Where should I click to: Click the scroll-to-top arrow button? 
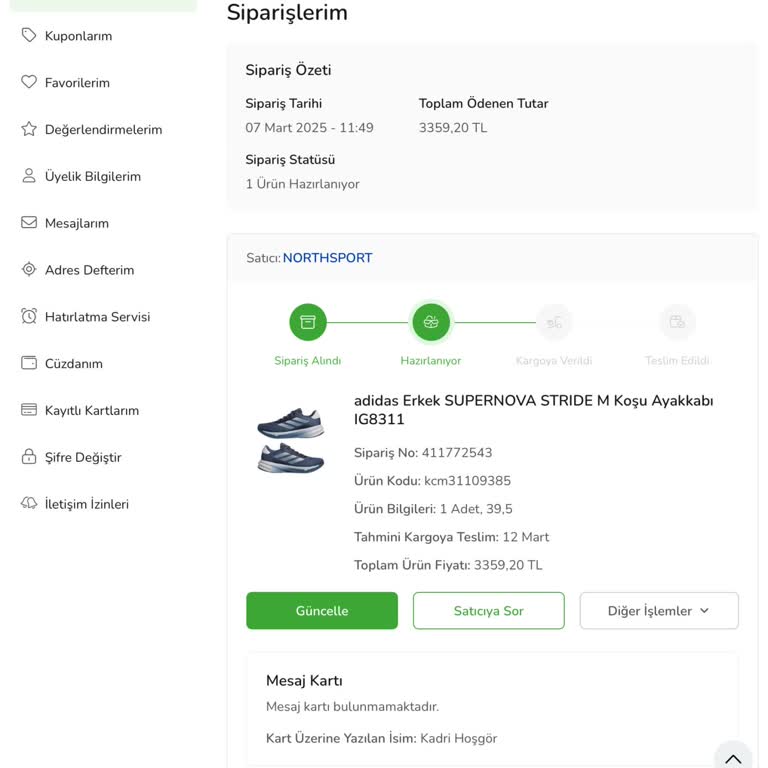(x=732, y=757)
